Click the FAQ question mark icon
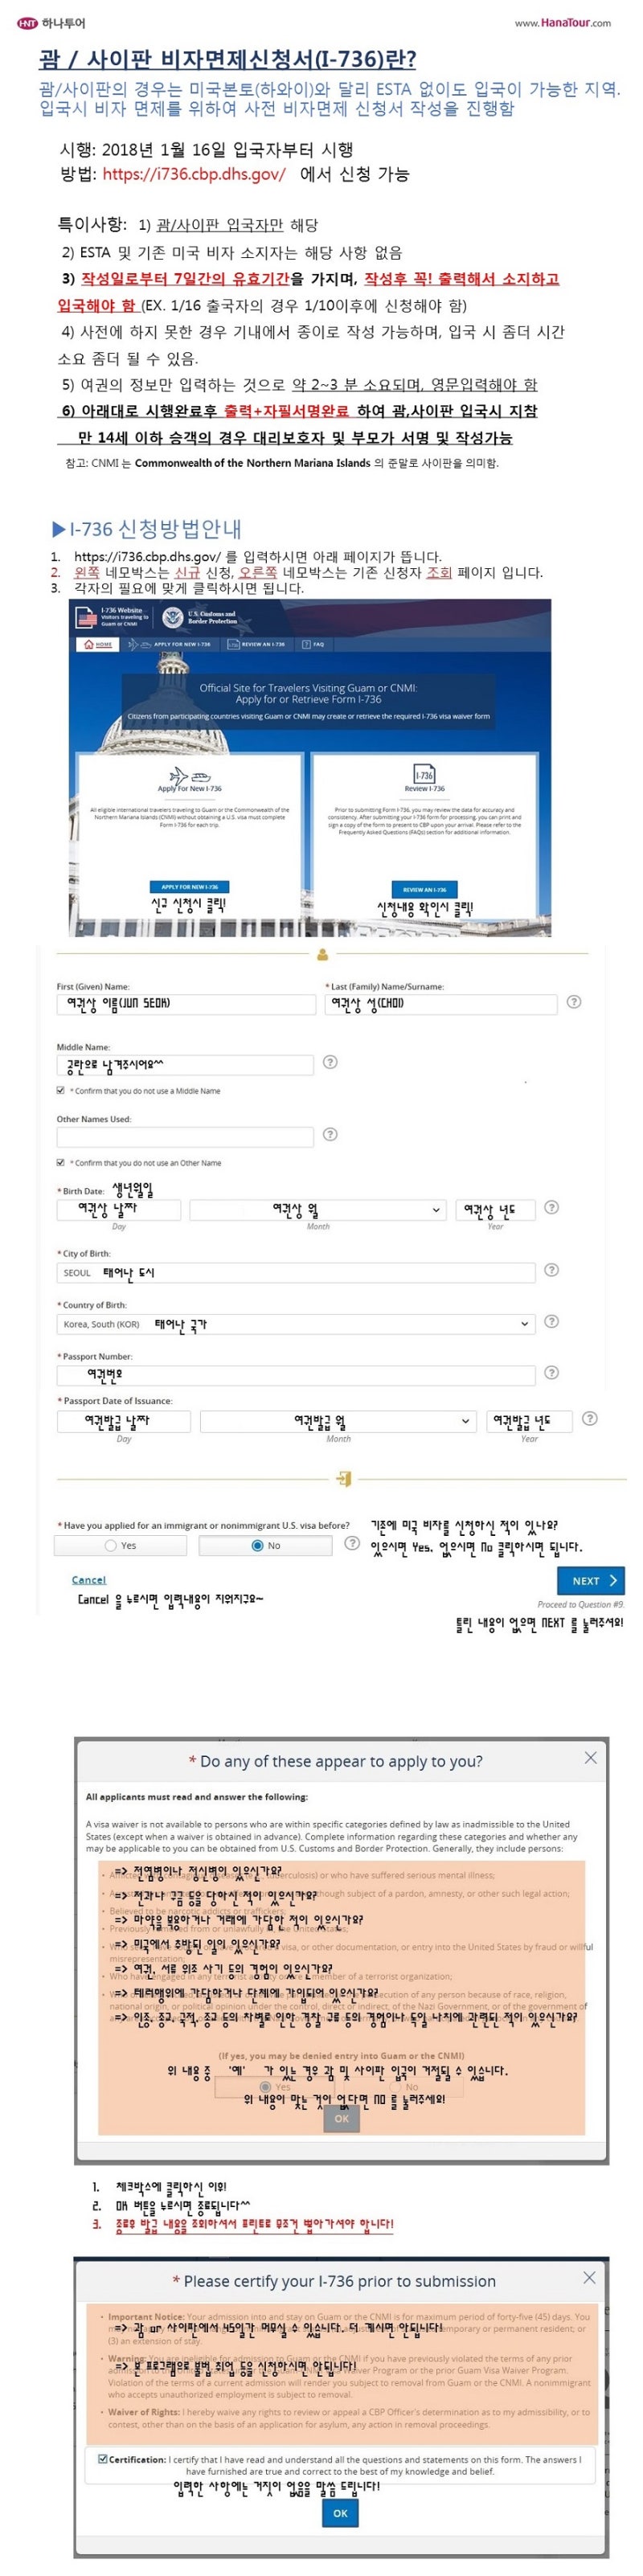Image resolution: width=643 pixels, height=2576 pixels. pyautogui.click(x=308, y=644)
